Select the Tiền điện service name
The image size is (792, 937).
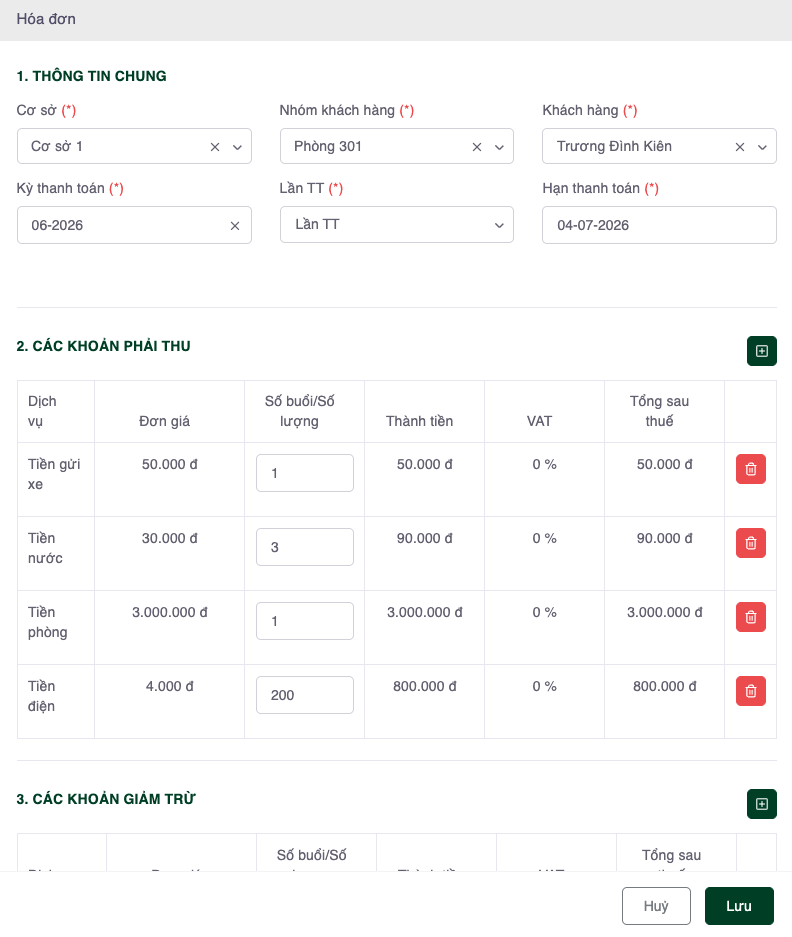(x=41, y=696)
